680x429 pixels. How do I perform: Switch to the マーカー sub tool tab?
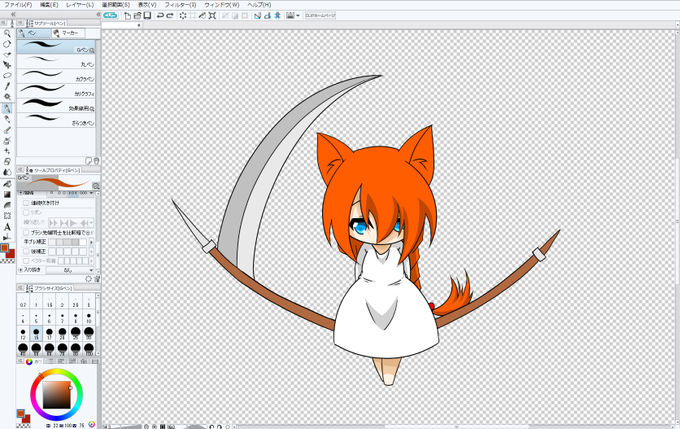[x=68, y=33]
